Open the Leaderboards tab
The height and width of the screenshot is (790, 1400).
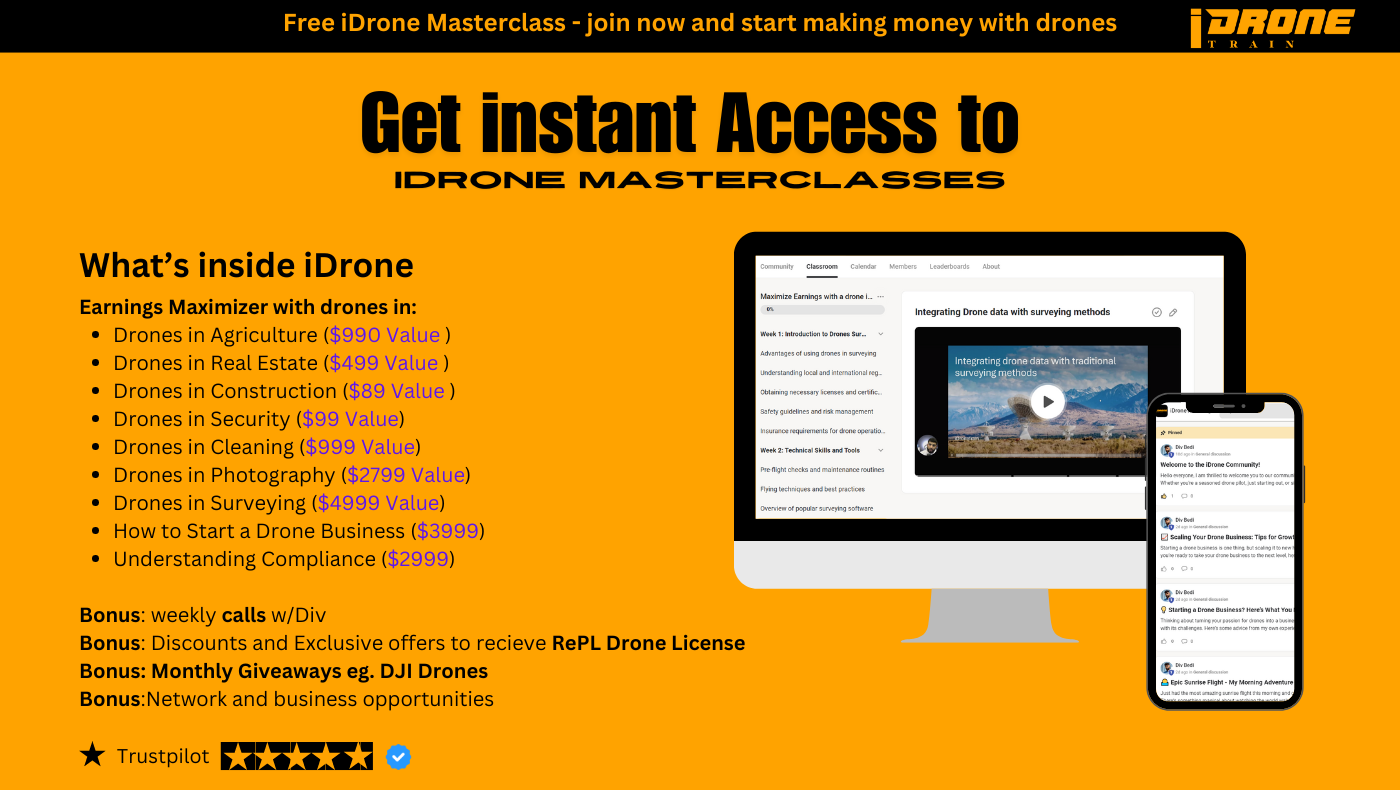(x=948, y=266)
